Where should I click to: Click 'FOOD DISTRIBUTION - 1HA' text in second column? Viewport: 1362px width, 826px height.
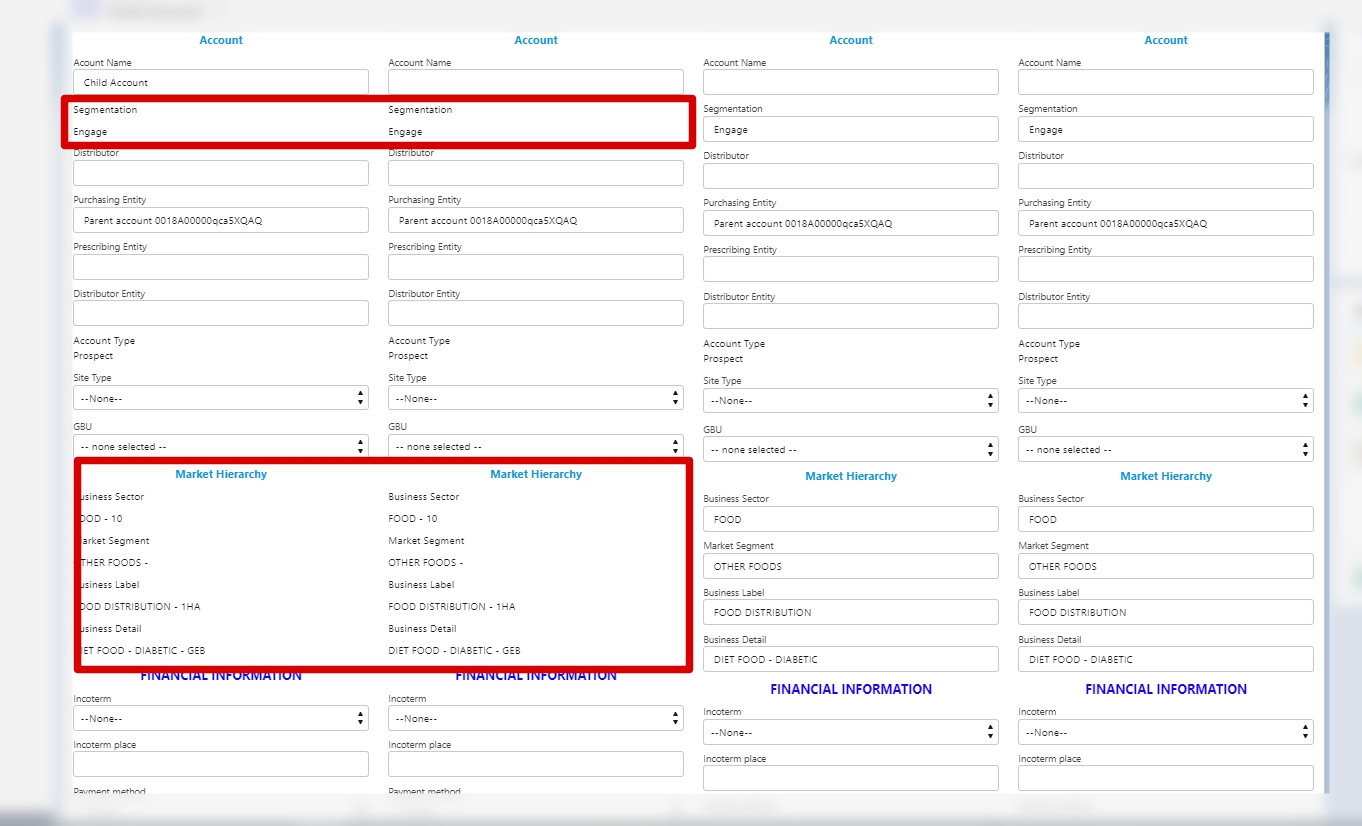coord(452,607)
